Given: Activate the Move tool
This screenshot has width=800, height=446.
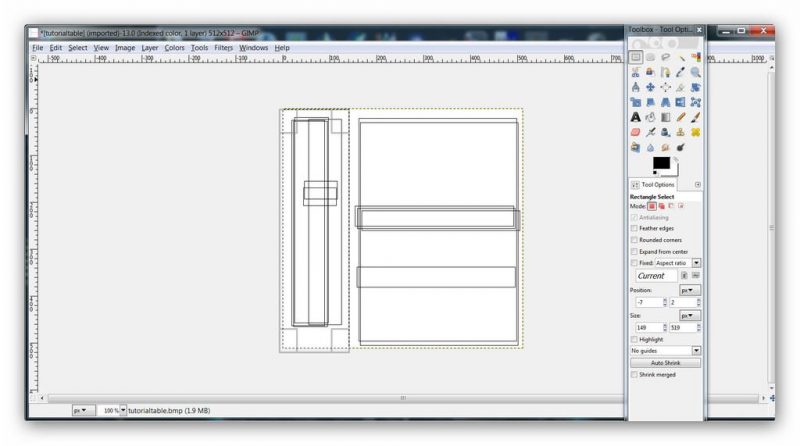Looking at the screenshot, I should (x=650, y=88).
